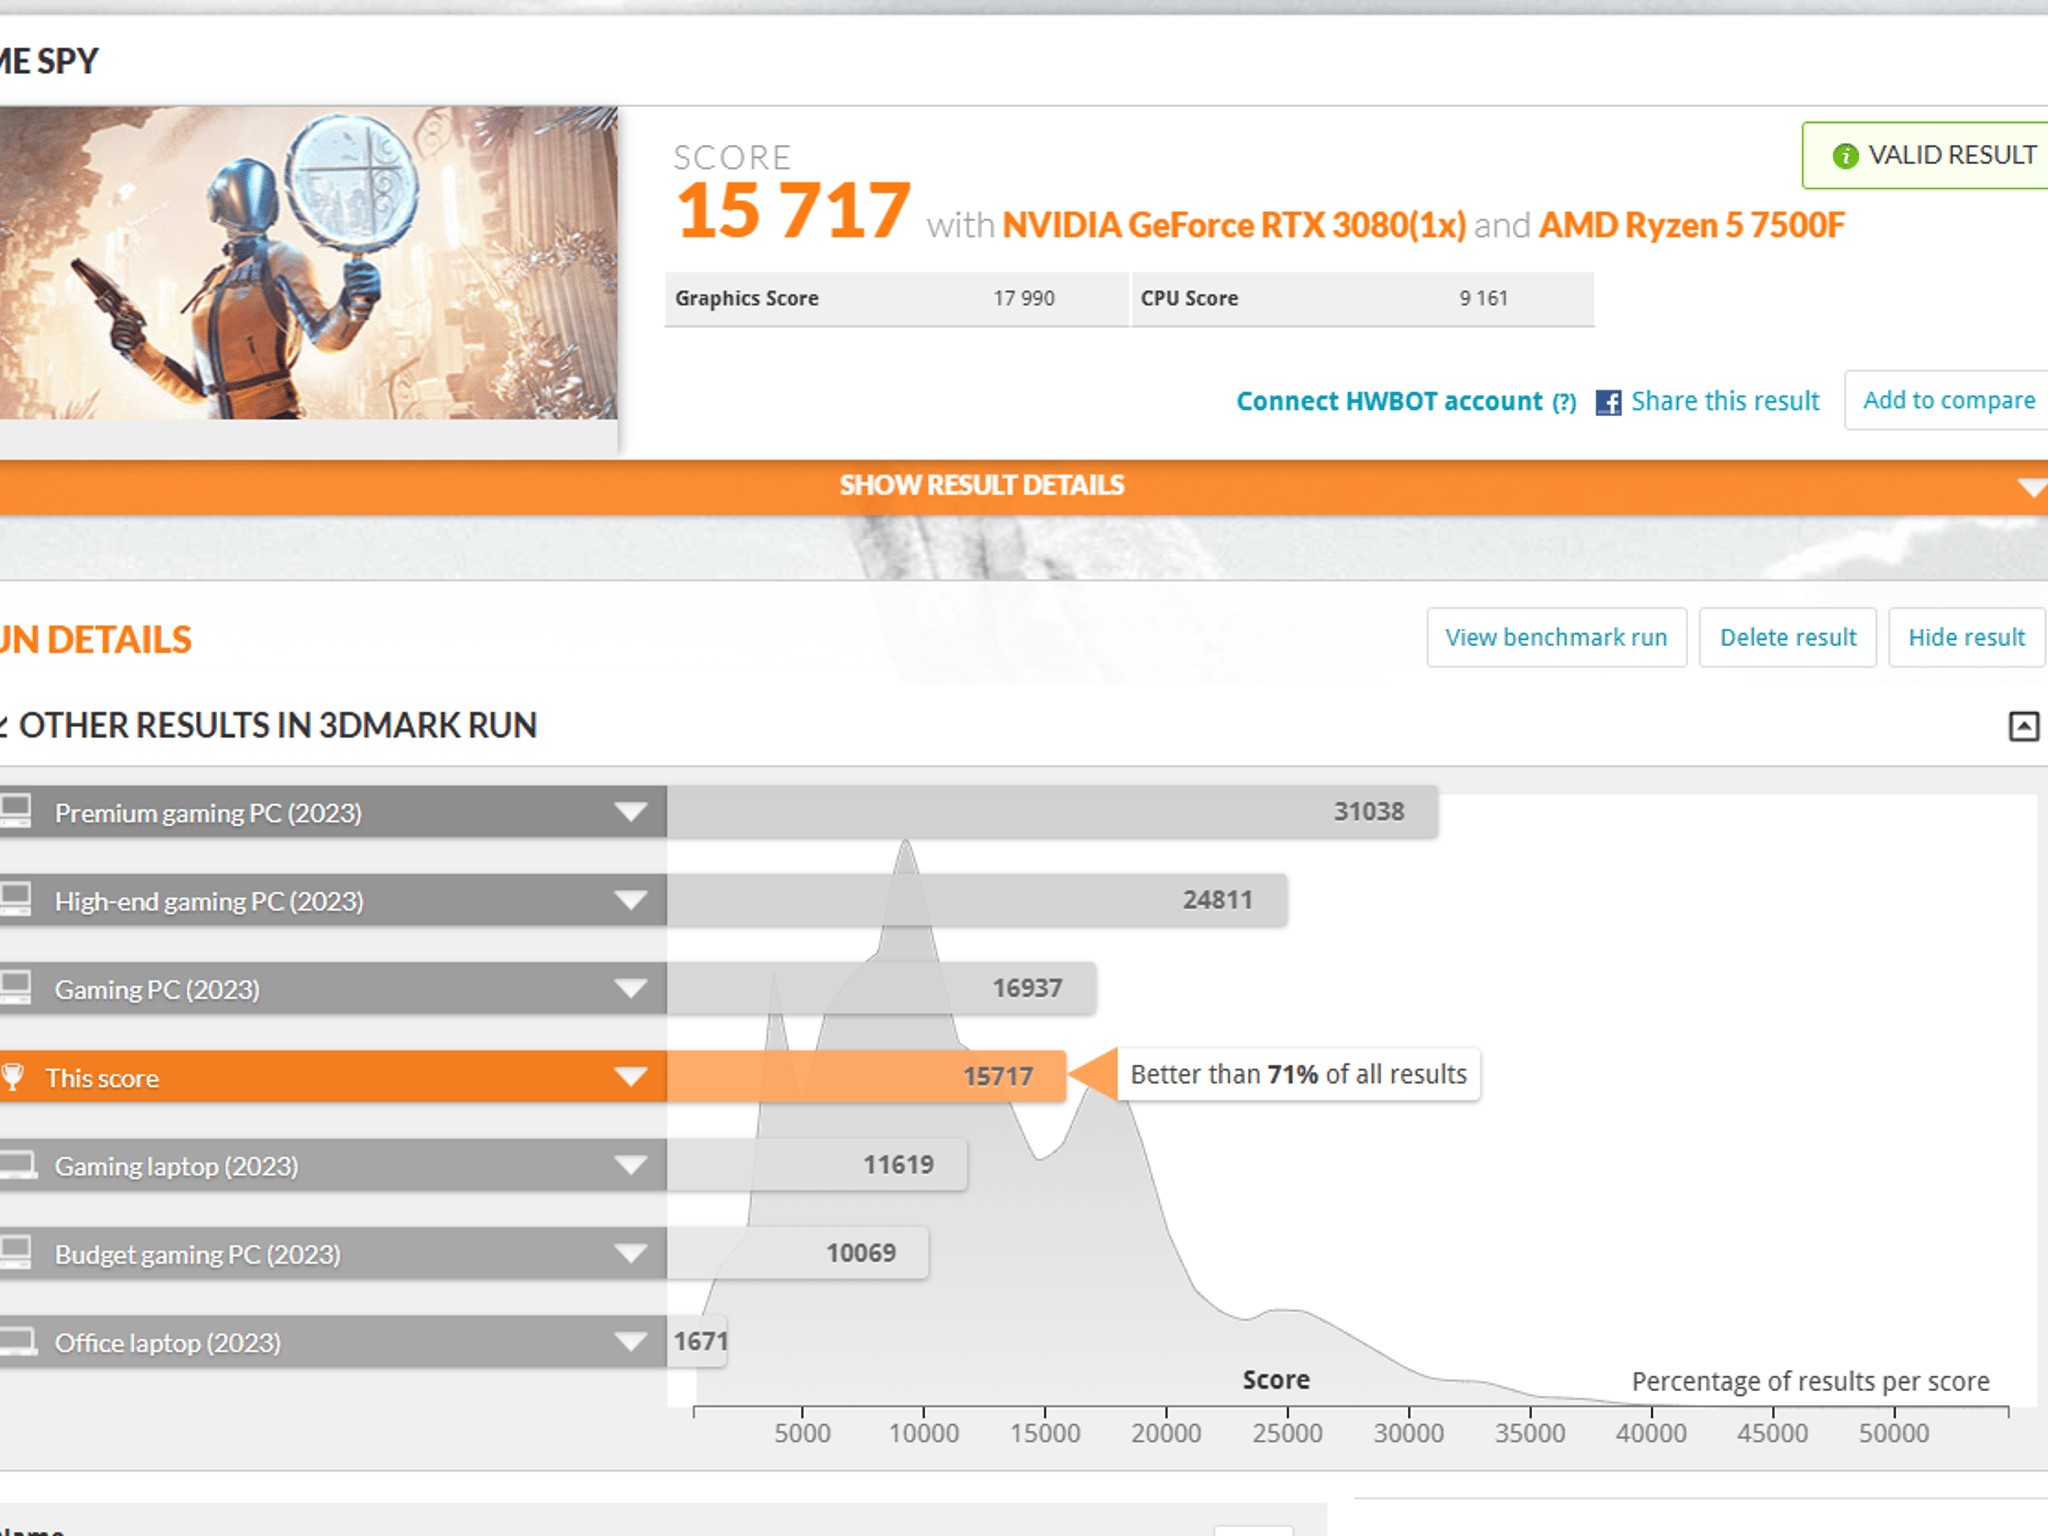The height and width of the screenshot is (1536, 2048).
Task: Open the Show Result Details bar
Action: [x=1024, y=487]
